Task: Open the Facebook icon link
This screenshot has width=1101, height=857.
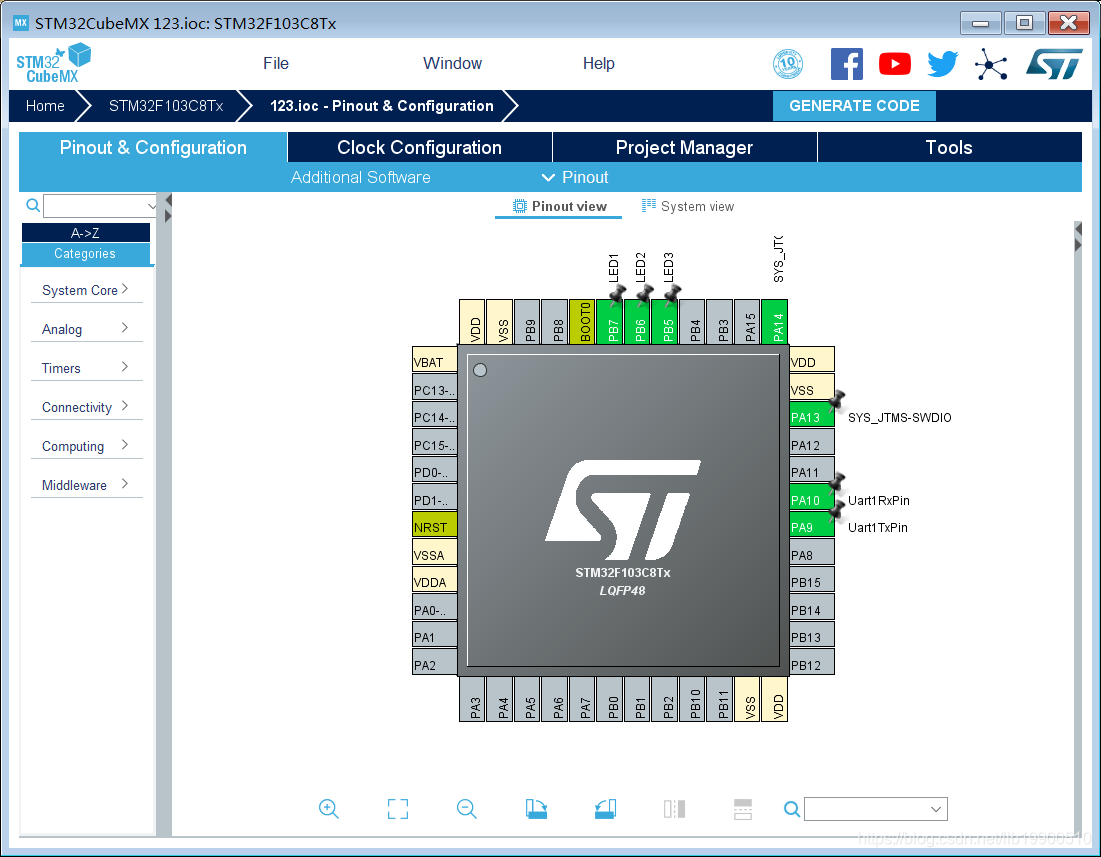Action: tap(847, 64)
